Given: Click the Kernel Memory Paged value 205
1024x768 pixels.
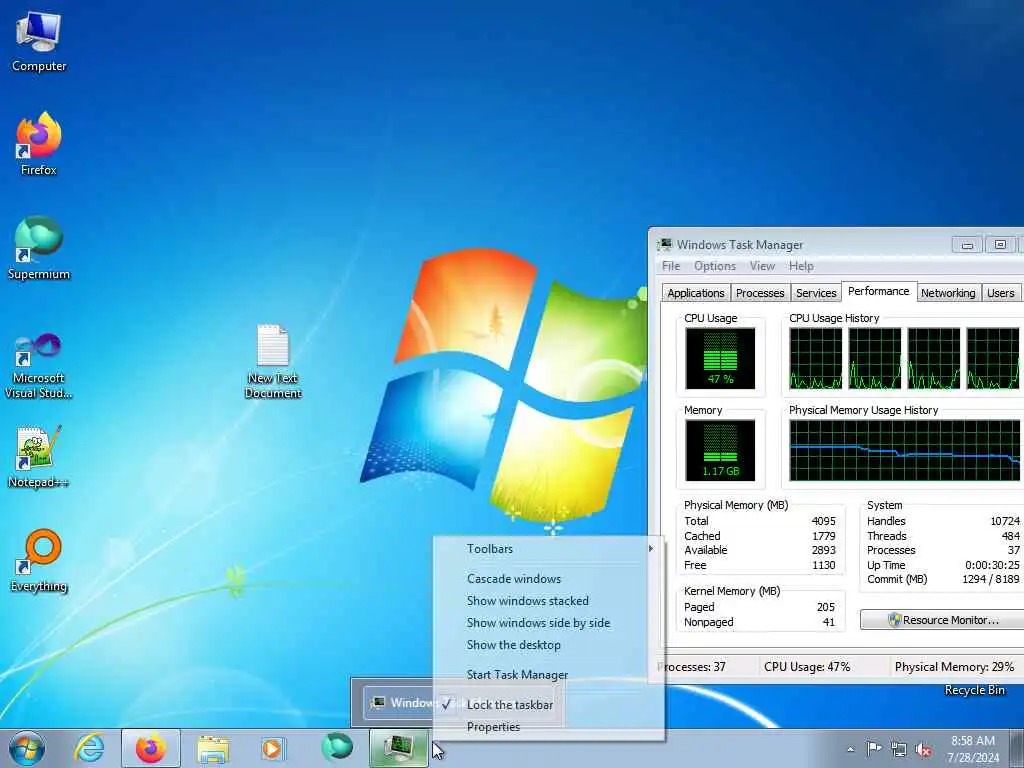Looking at the screenshot, I should [826, 607].
